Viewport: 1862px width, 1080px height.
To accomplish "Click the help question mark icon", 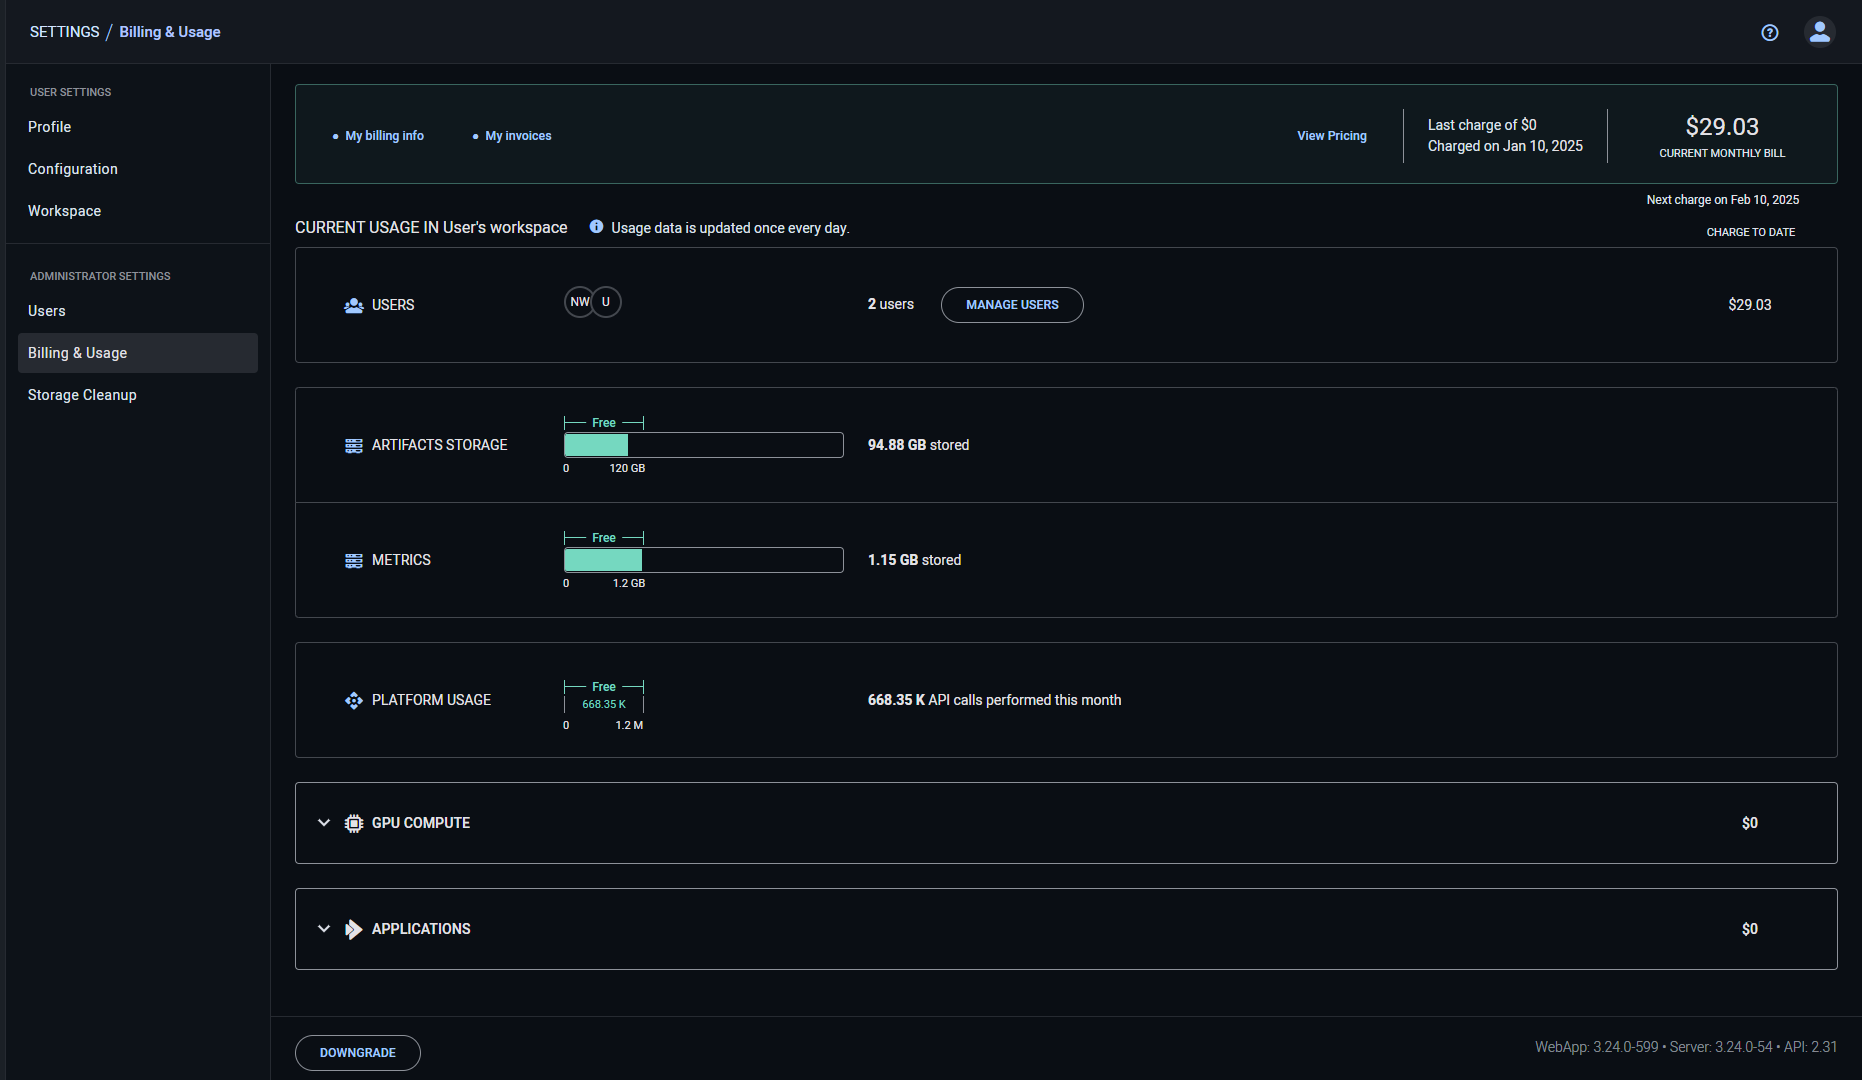I will tap(1769, 32).
